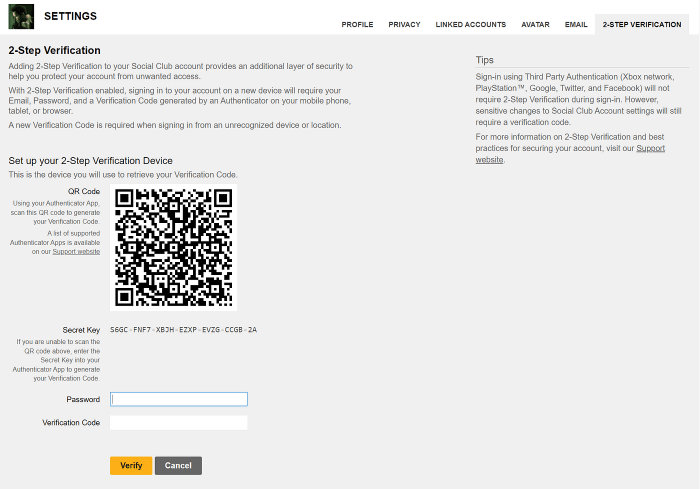Click the Password label
Viewport: 700px width, 489px height.
pos(83,399)
